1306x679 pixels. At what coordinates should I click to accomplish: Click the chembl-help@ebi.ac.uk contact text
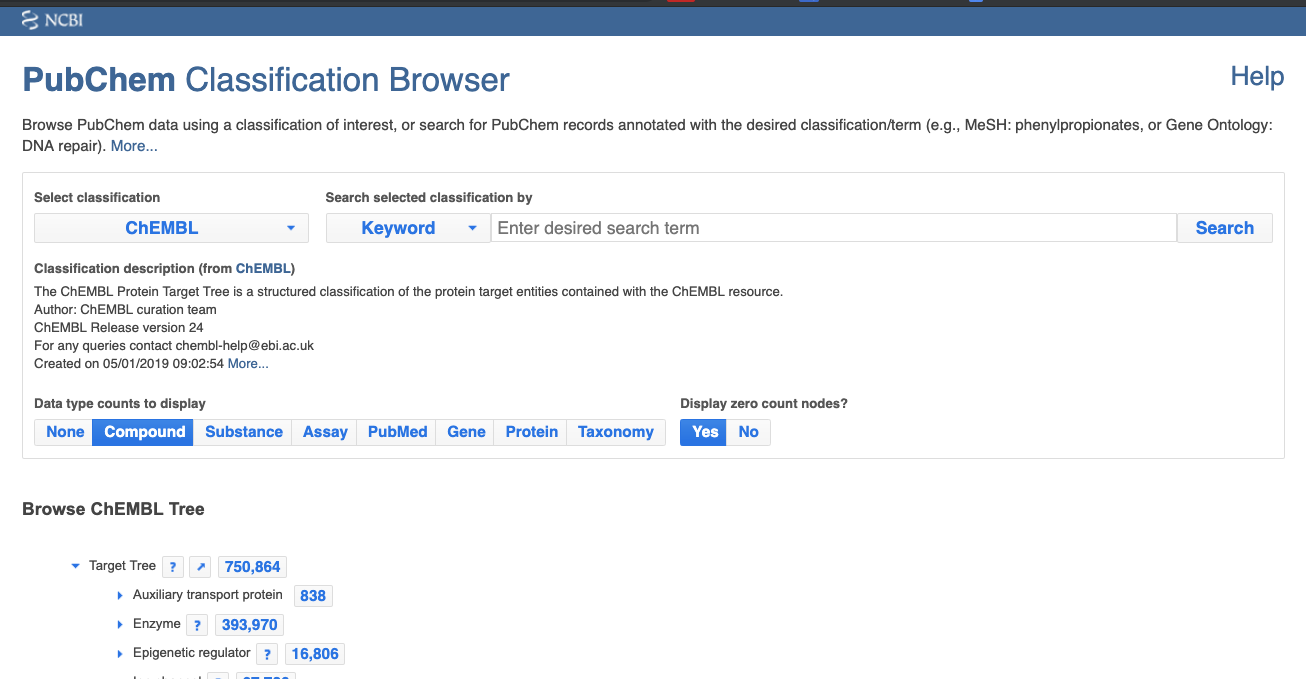(245, 346)
